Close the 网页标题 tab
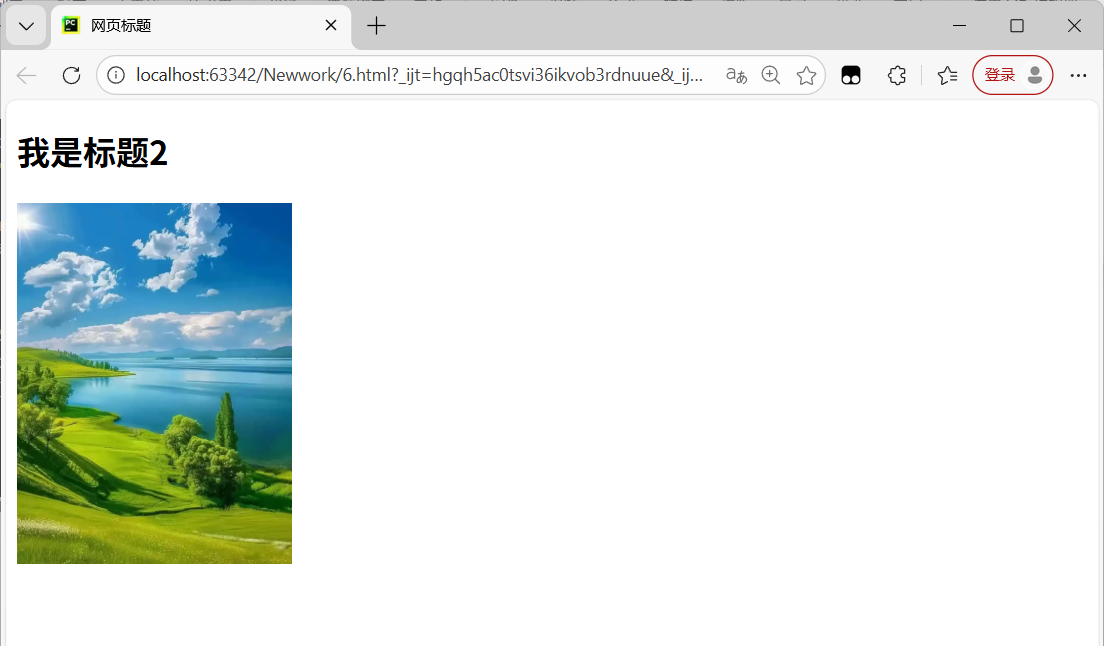 tap(331, 25)
